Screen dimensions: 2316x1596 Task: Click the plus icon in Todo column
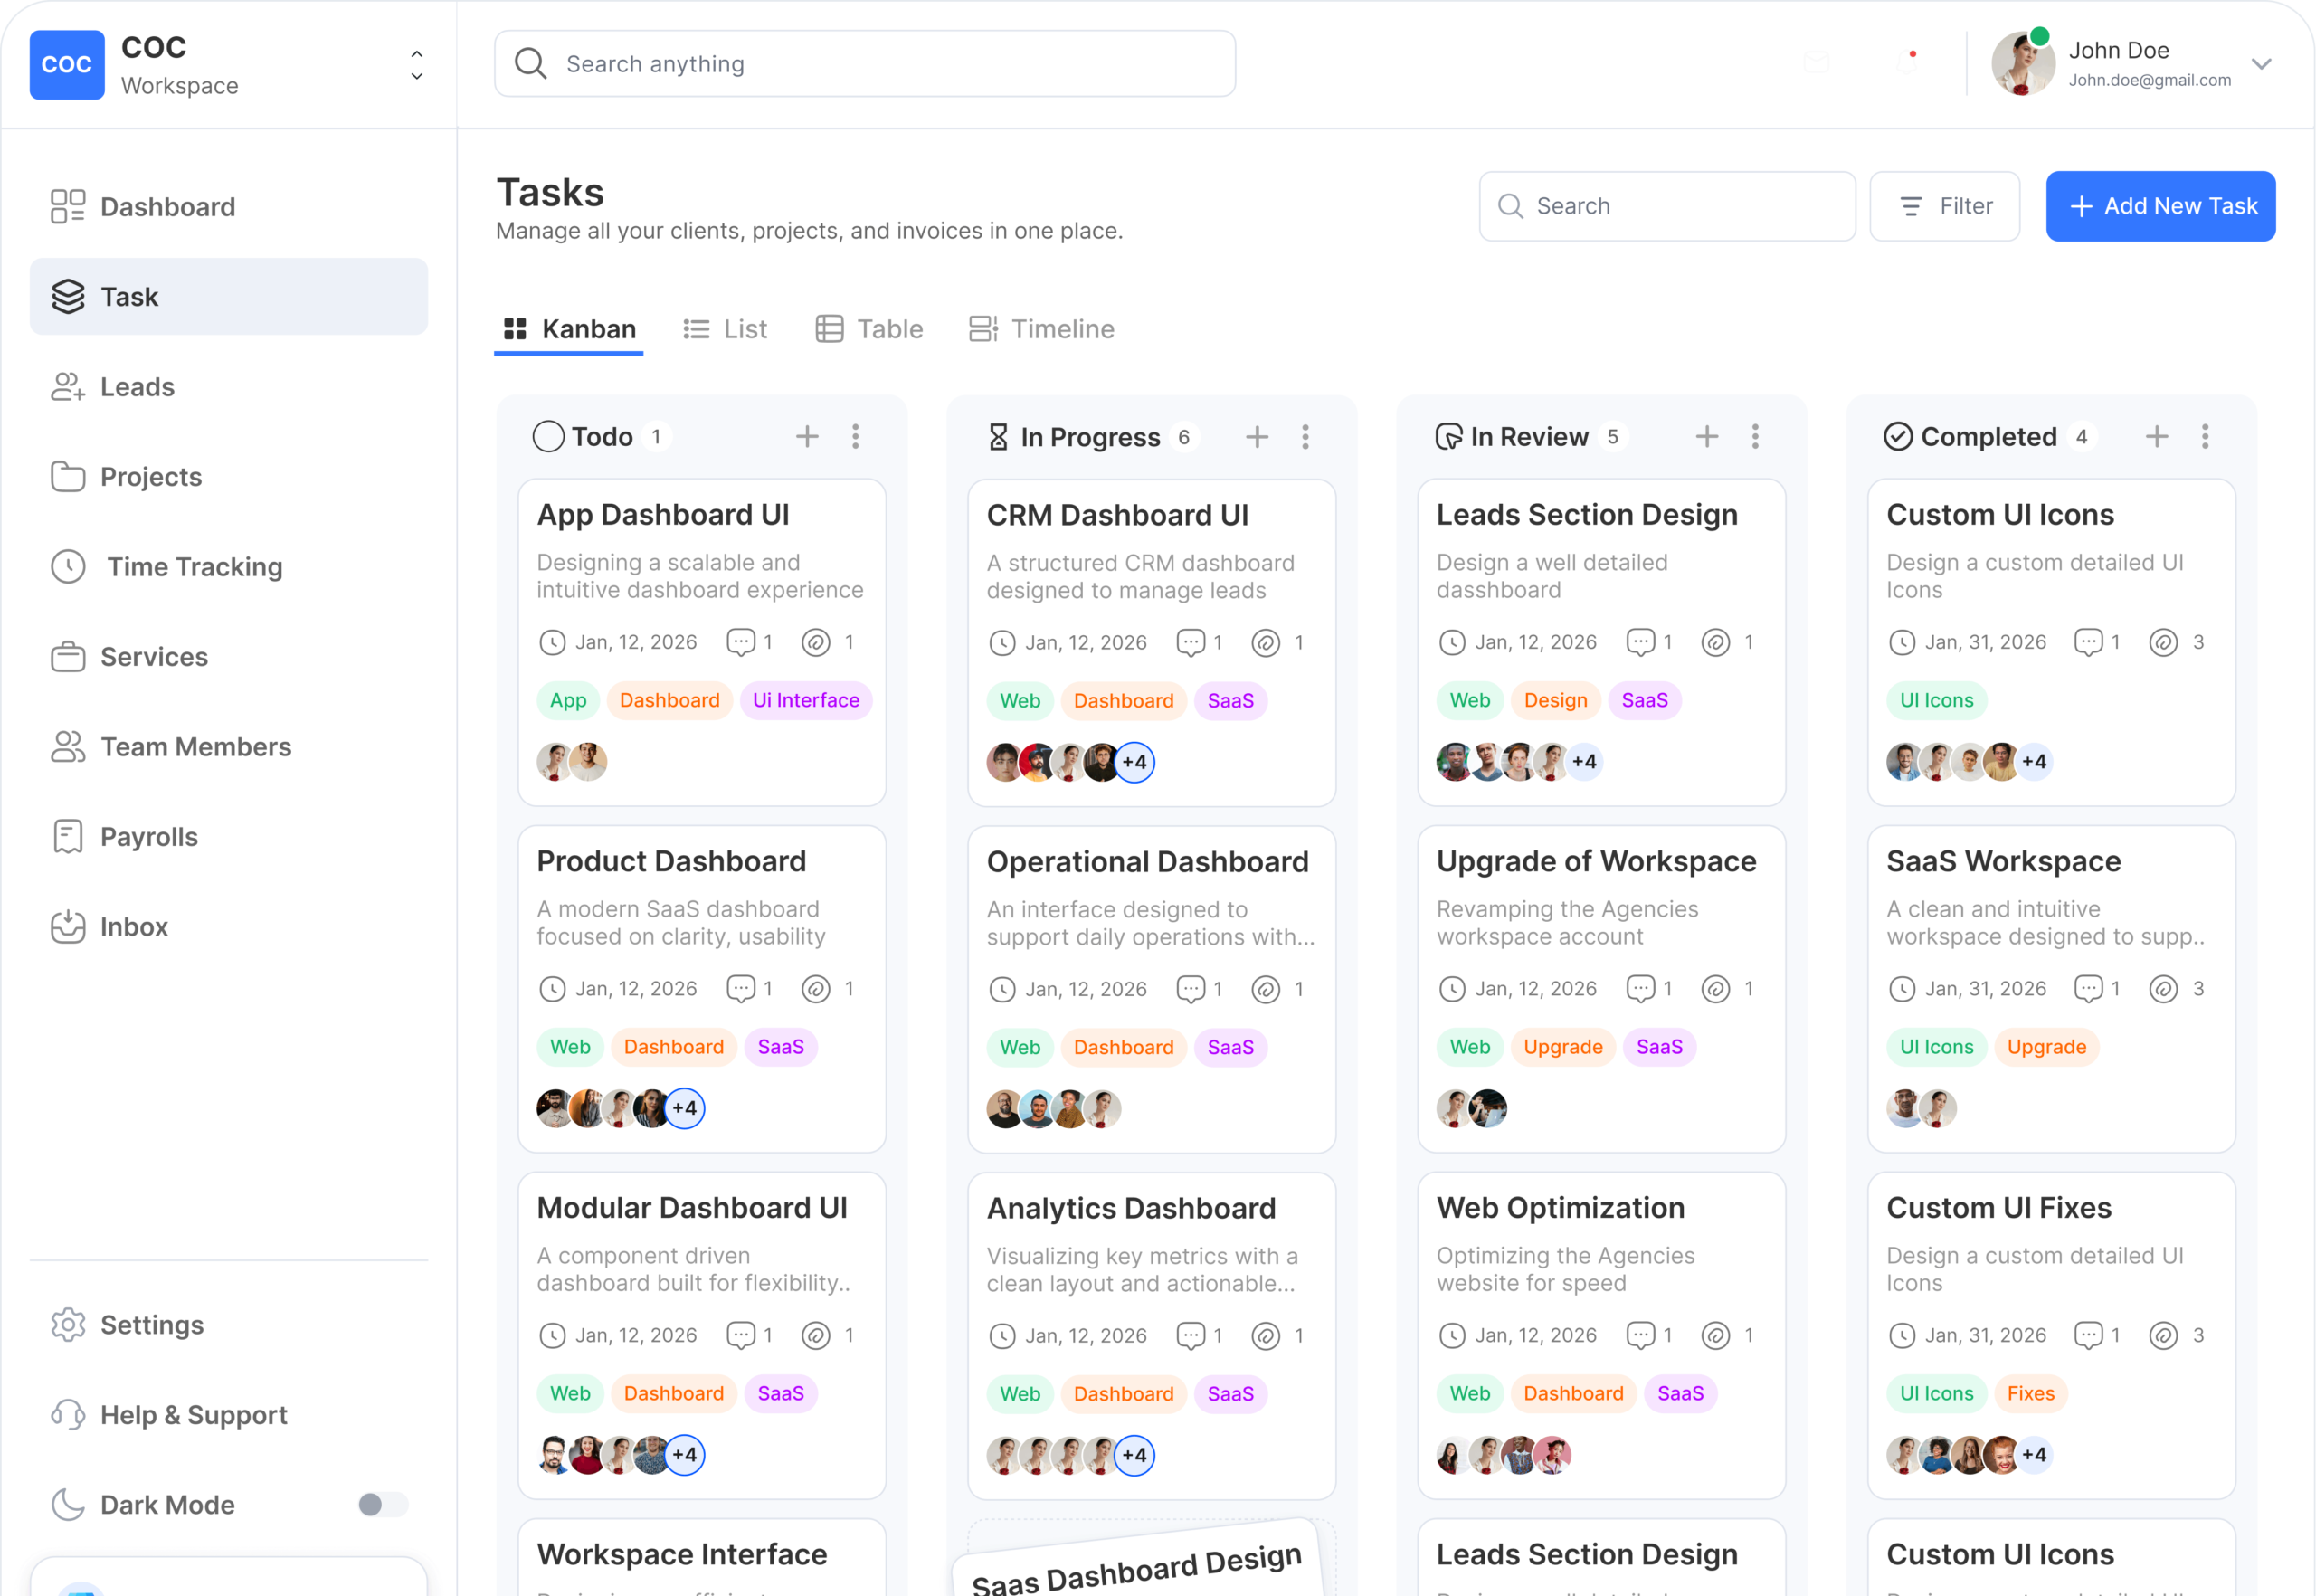point(807,437)
